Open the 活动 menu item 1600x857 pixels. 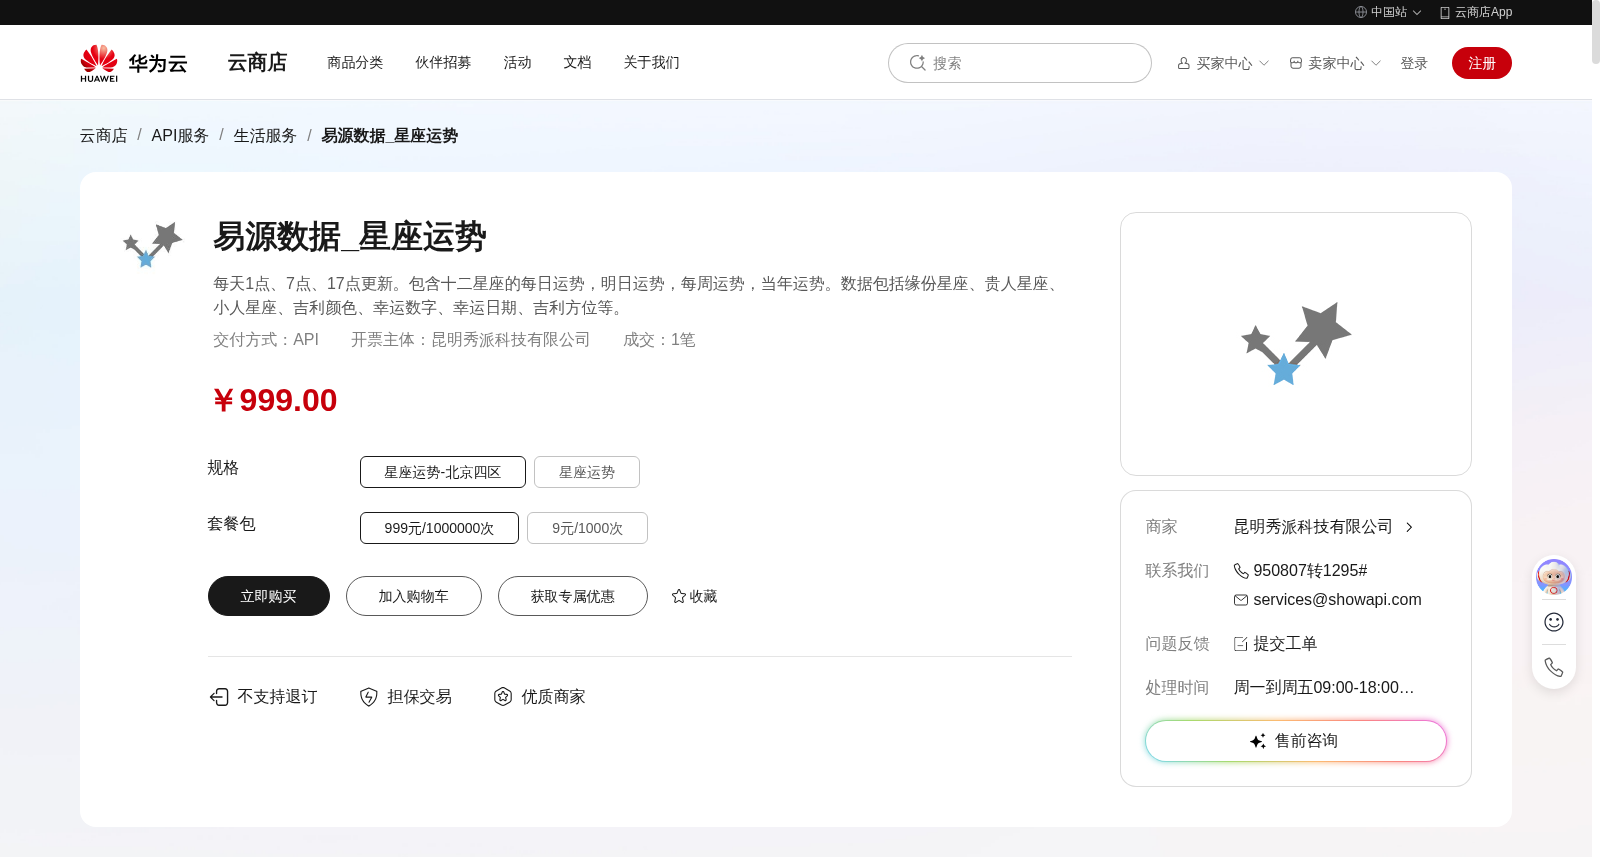tap(517, 62)
